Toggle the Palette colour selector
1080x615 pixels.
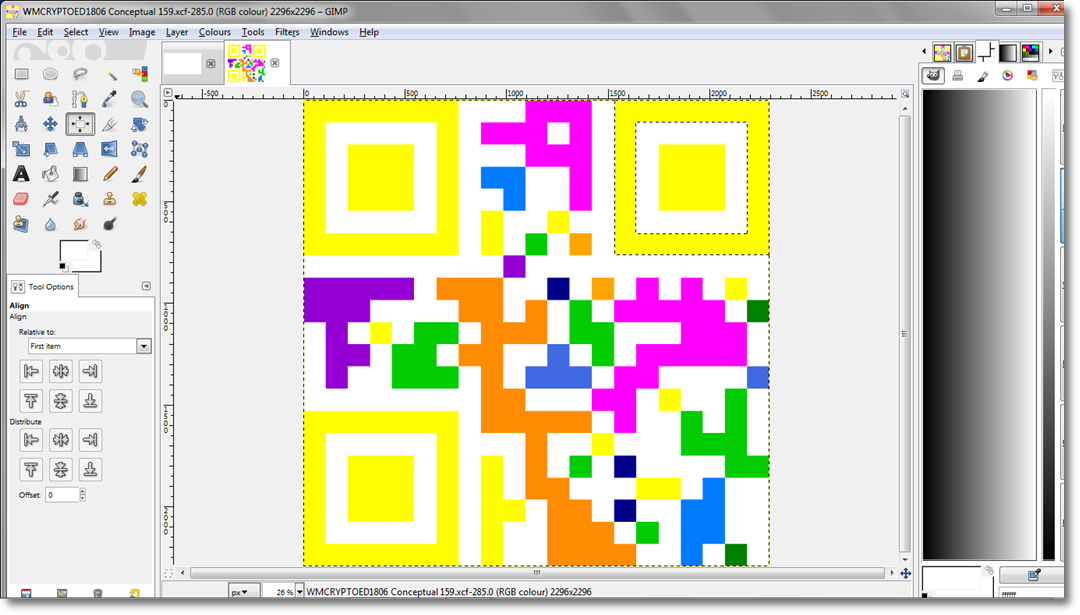1032,76
